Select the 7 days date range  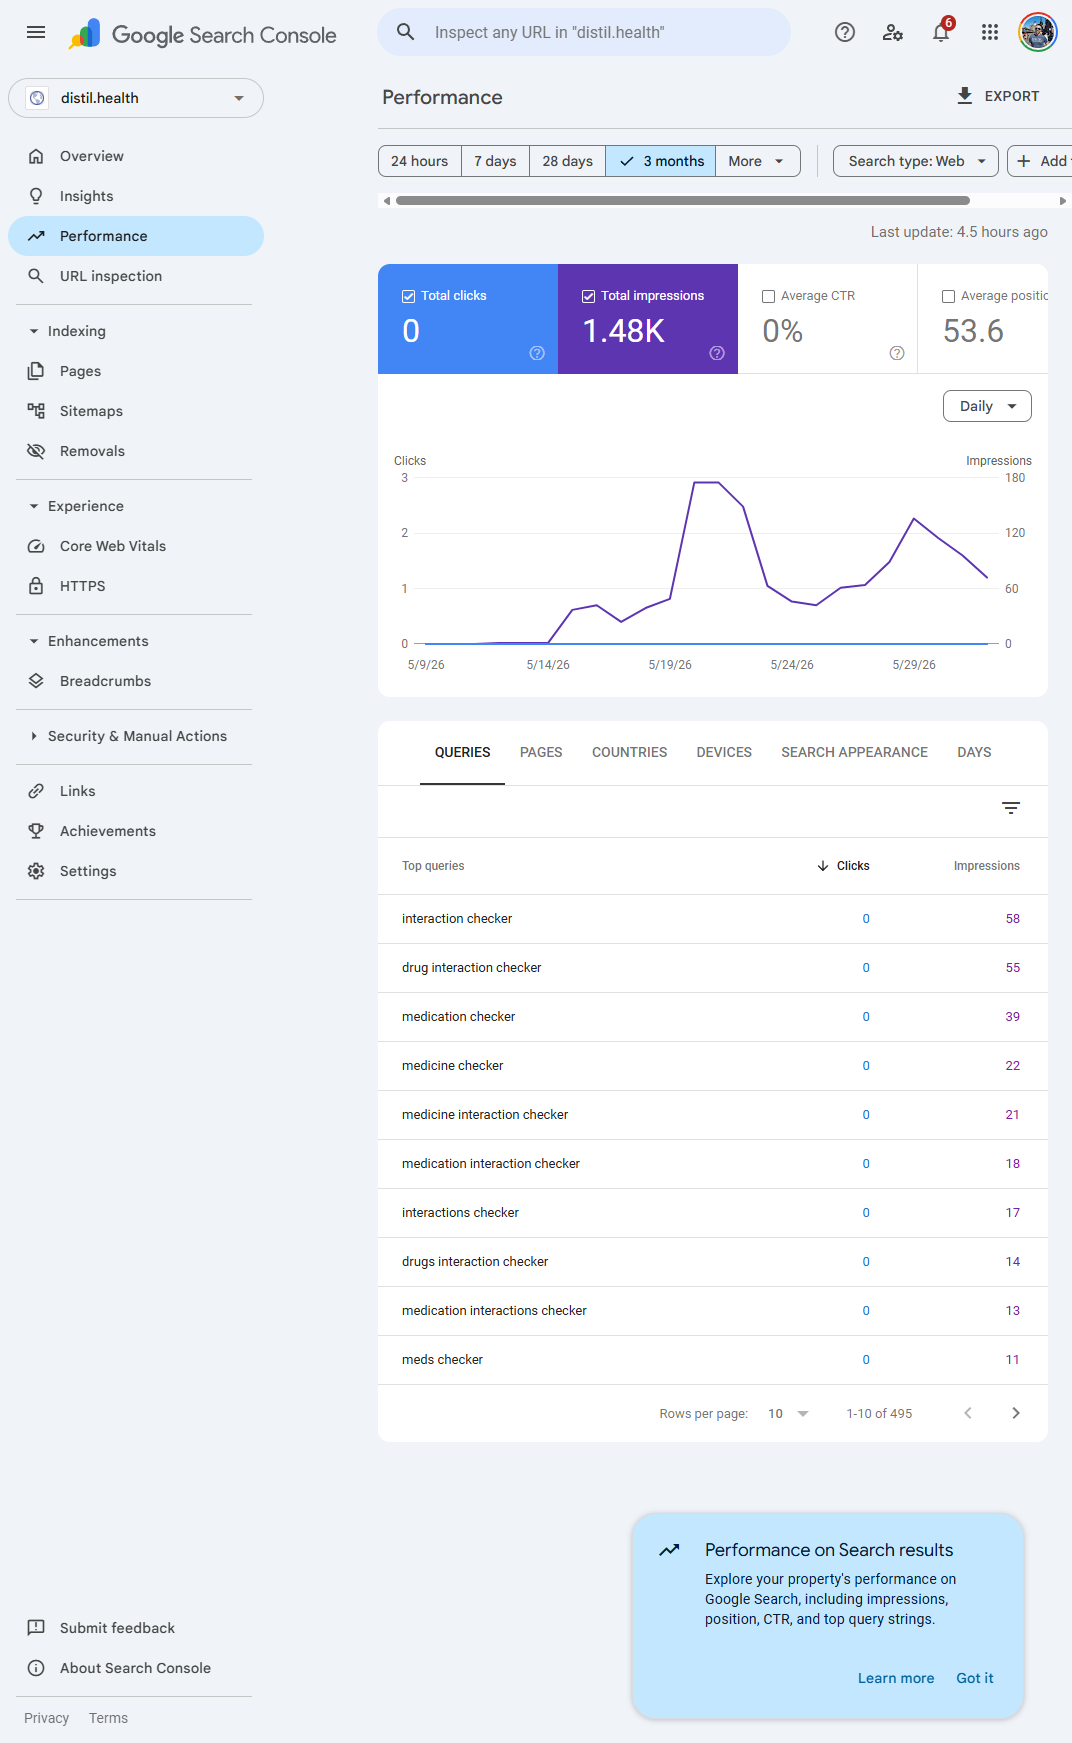point(495,161)
